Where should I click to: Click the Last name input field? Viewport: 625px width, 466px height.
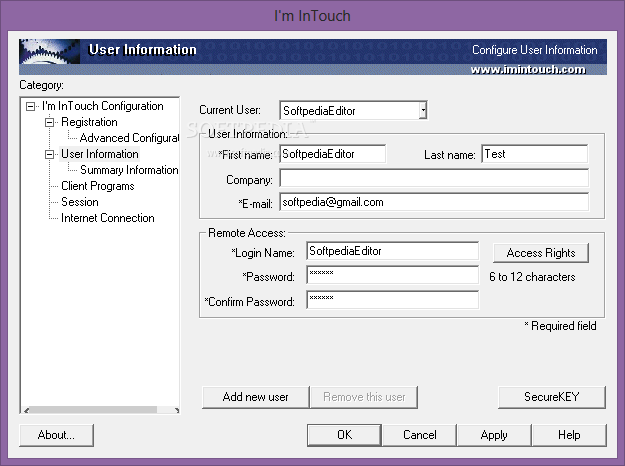coord(535,154)
